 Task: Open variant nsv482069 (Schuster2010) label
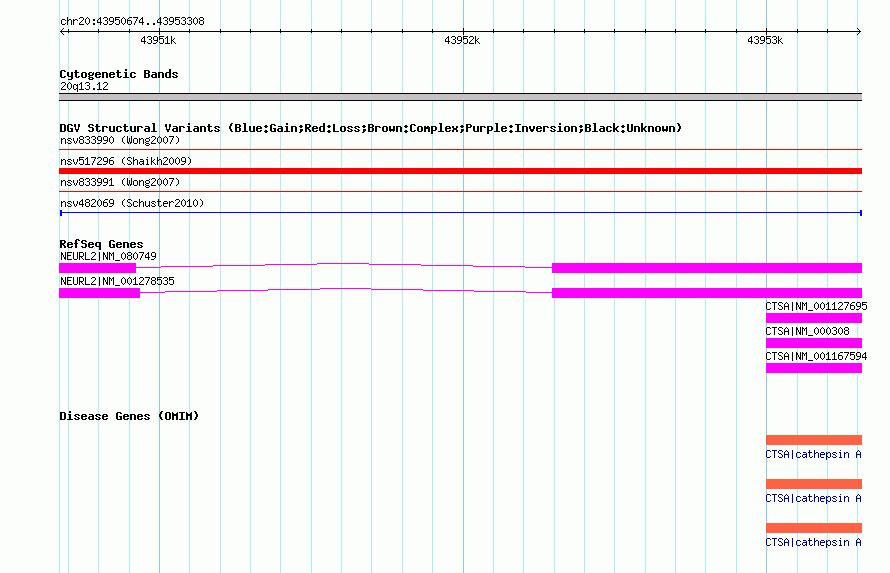tap(132, 203)
